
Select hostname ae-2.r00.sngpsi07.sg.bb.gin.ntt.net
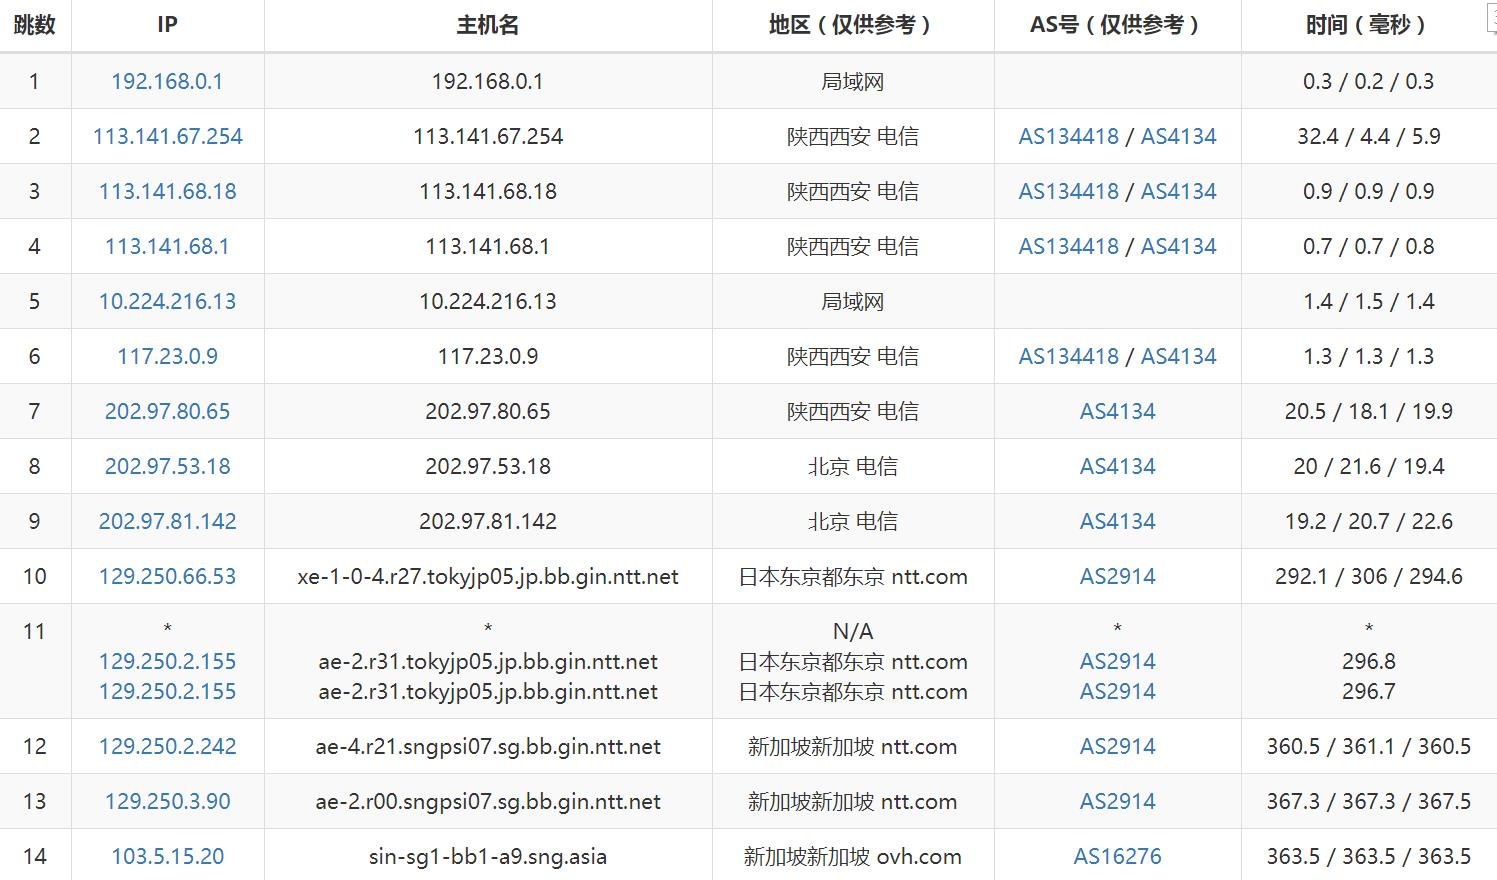pyautogui.click(x=488, y=802)
